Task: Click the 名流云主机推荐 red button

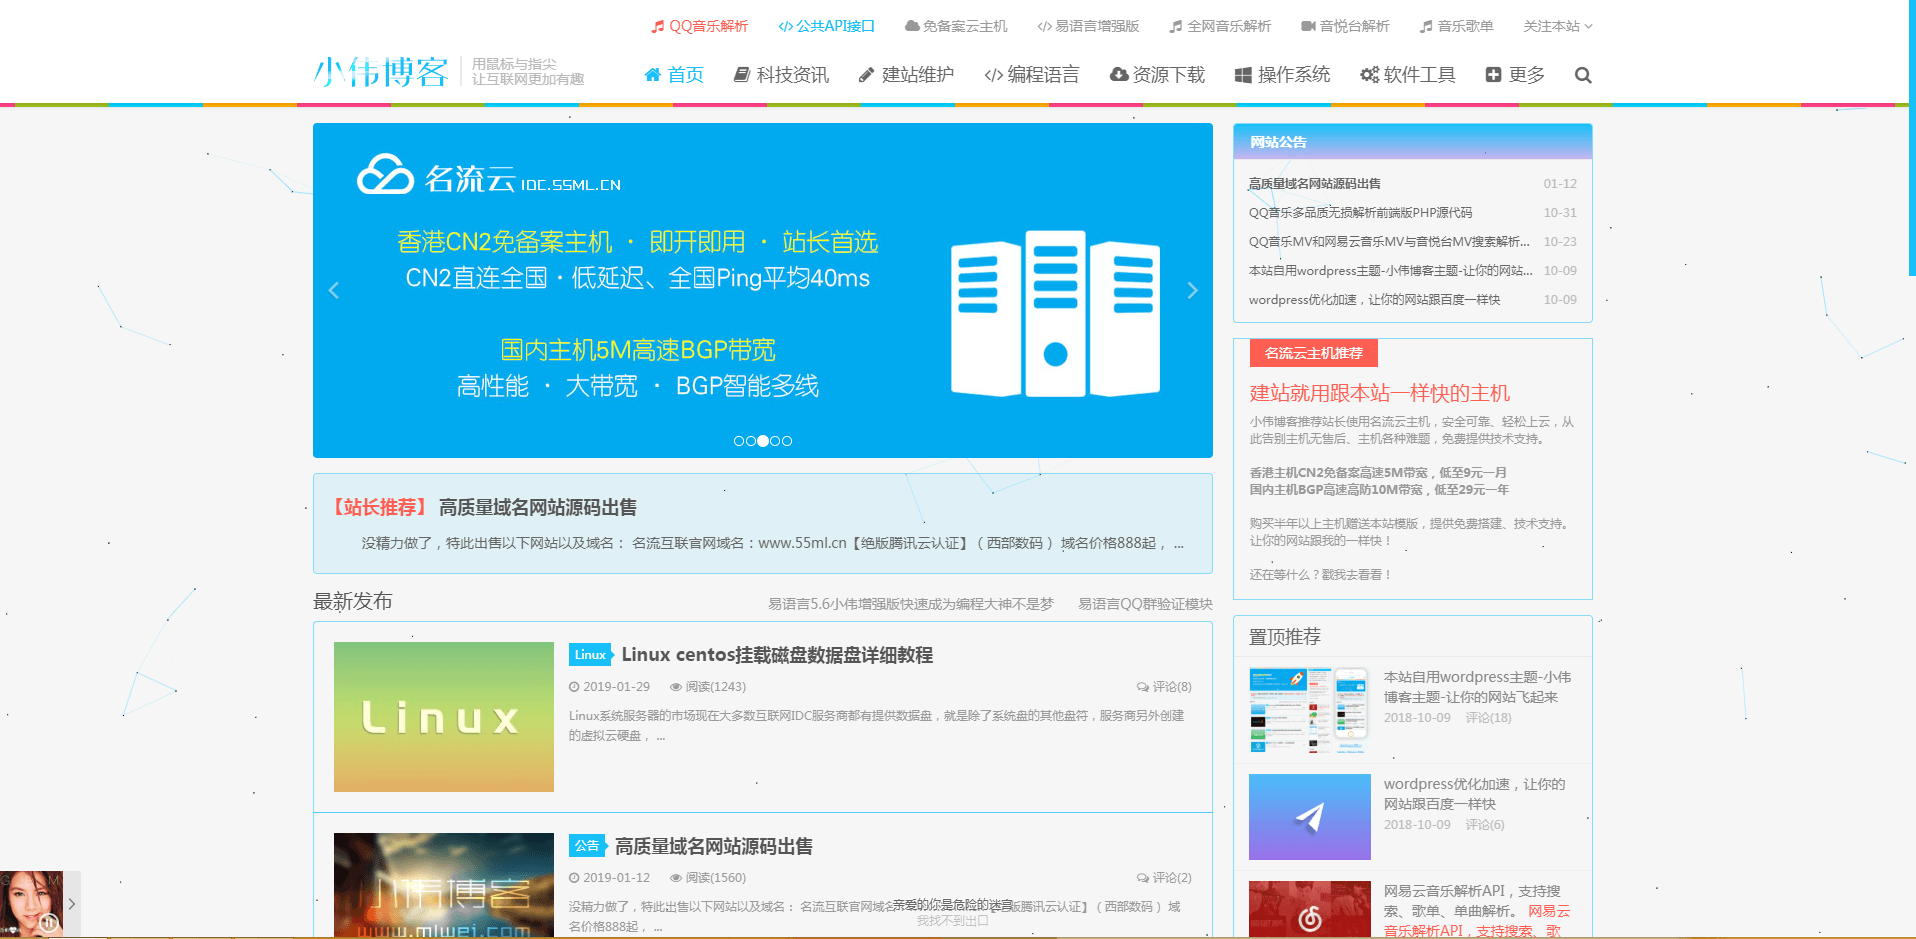Action: point(1313,353)
